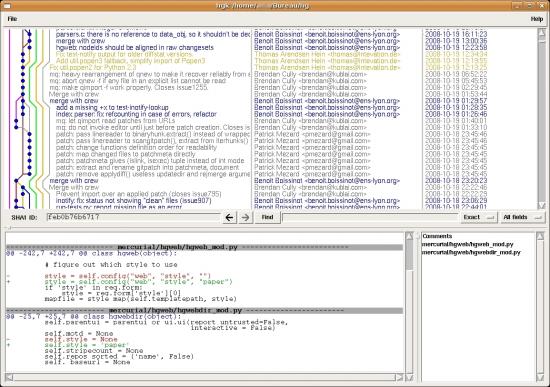Click the down arrow of the file list scrollbar
Viewport: 550px width, 387px height.
coord(541,378)
